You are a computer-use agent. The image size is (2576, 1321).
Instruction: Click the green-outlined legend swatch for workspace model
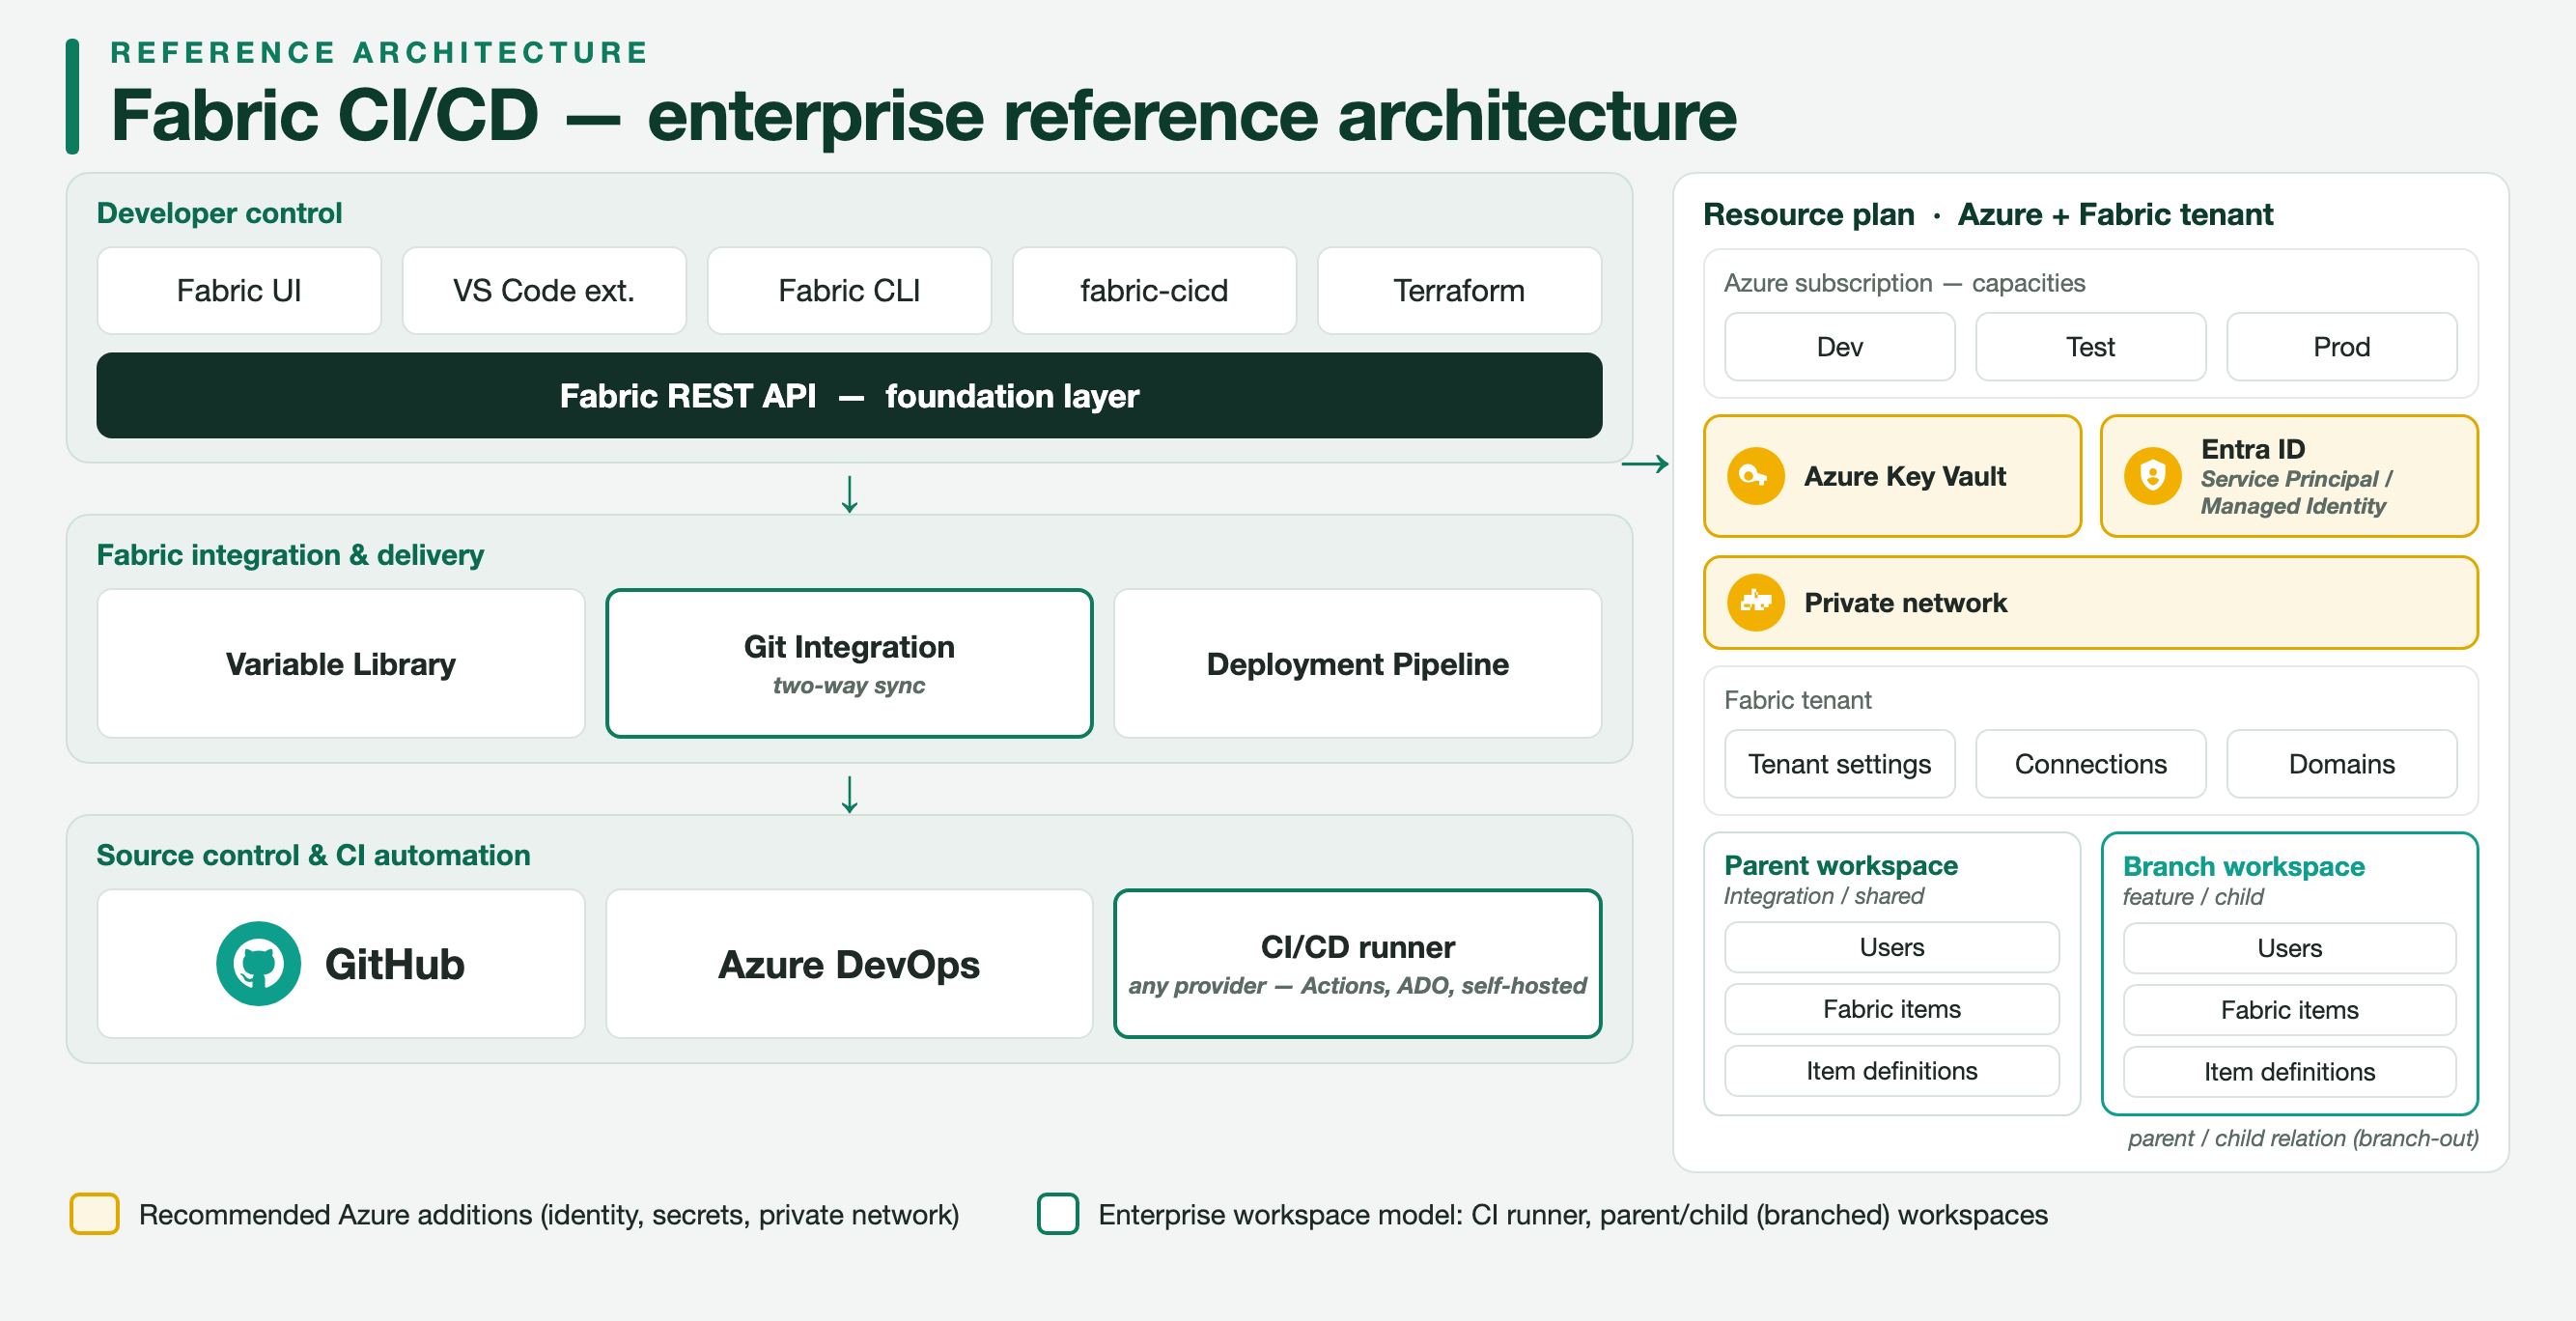click(x=1057, y=1214)
